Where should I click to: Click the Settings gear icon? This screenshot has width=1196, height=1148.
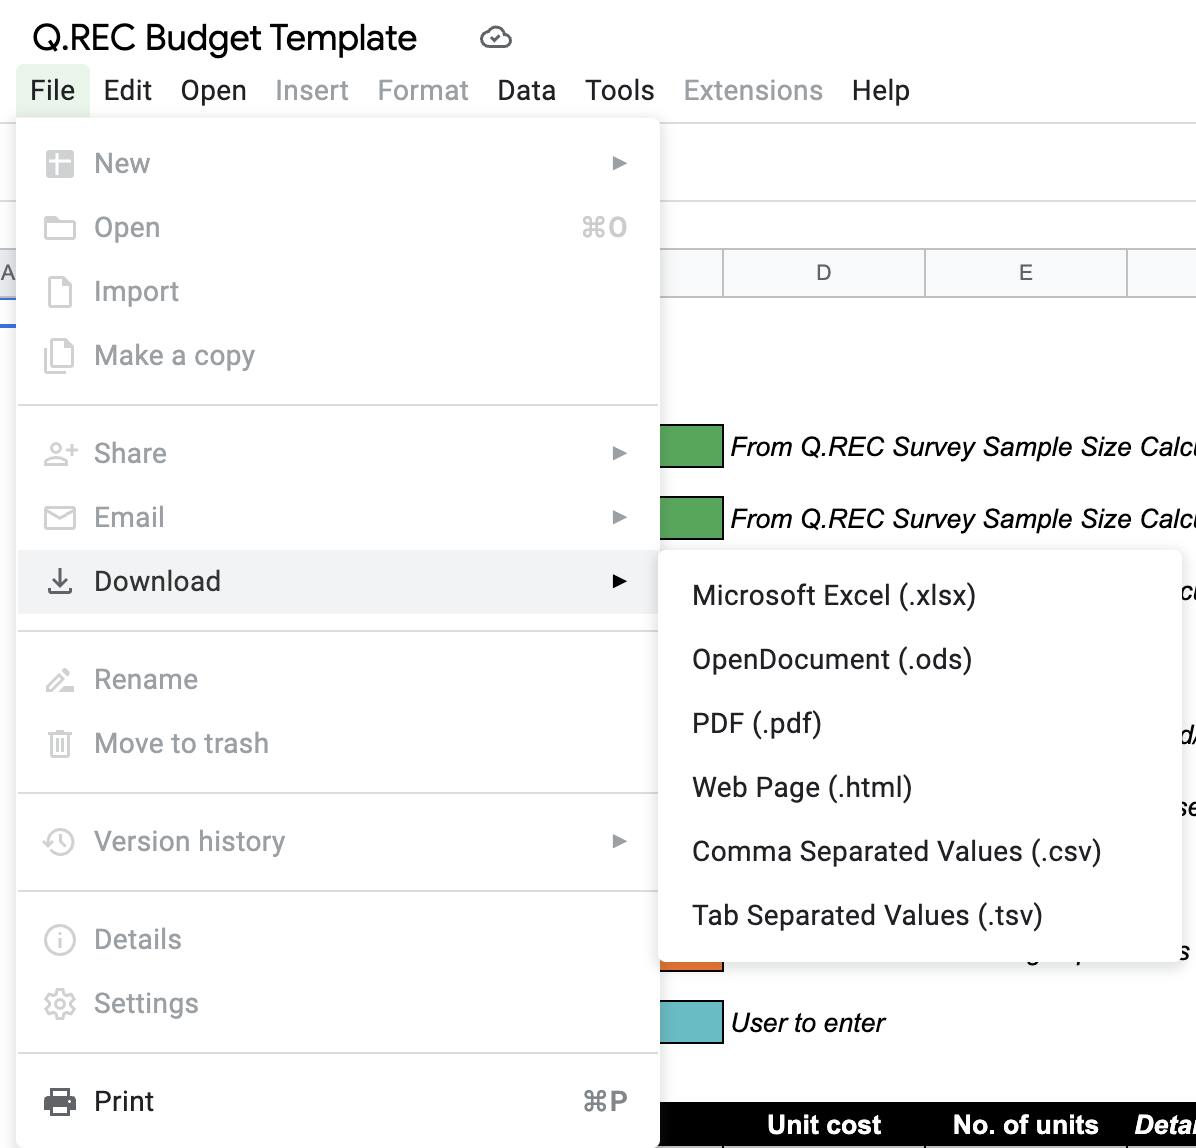click(x=60, y=1004)
